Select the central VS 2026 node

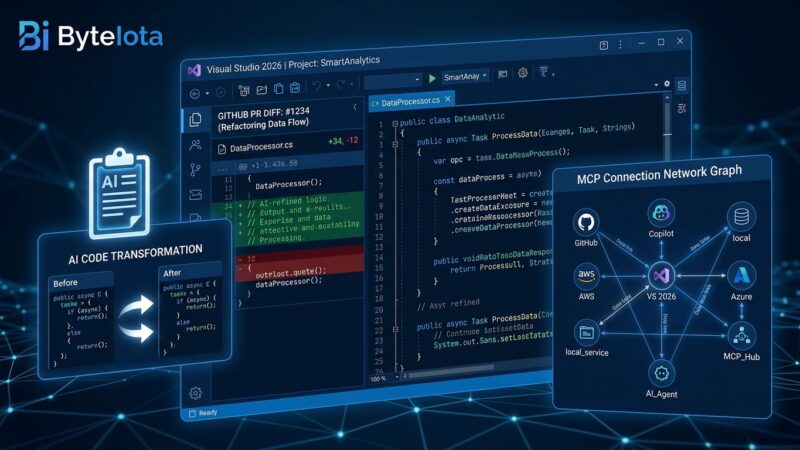[662, 276]
